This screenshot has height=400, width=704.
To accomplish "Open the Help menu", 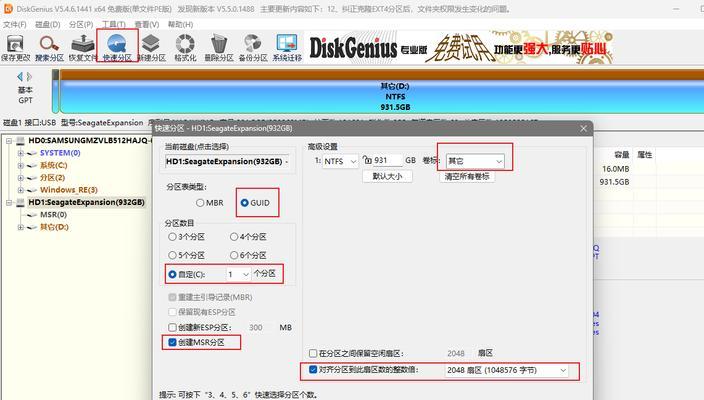I will [x=180, y=24].
